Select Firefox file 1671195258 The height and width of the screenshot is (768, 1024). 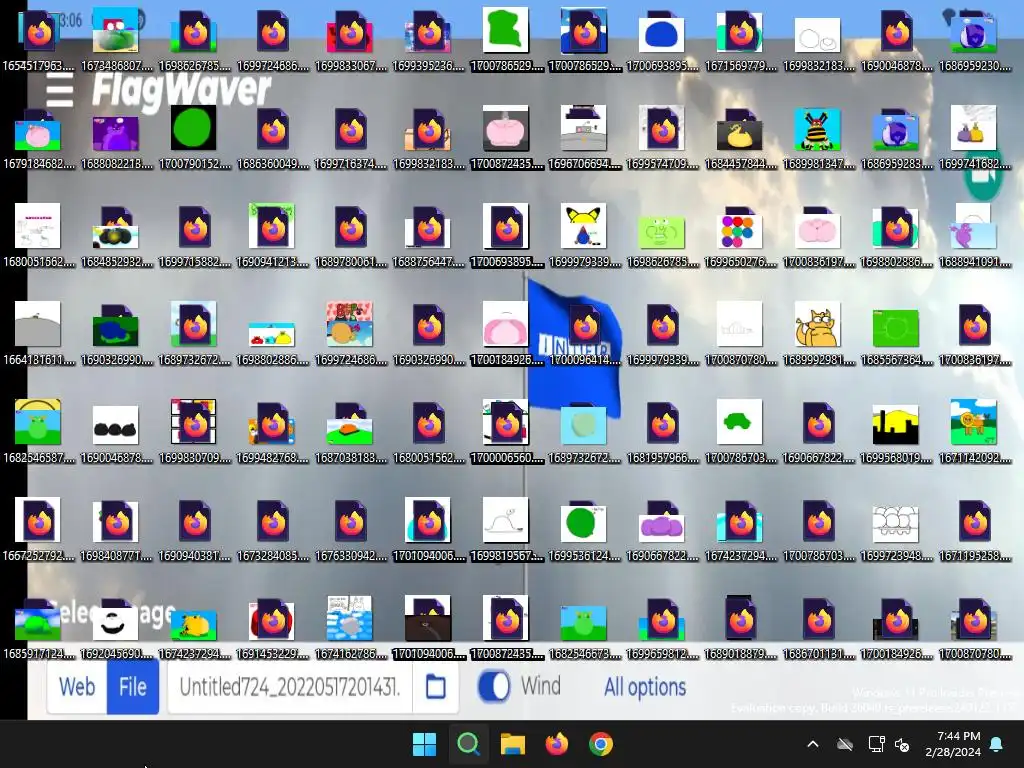pos(974,529)
